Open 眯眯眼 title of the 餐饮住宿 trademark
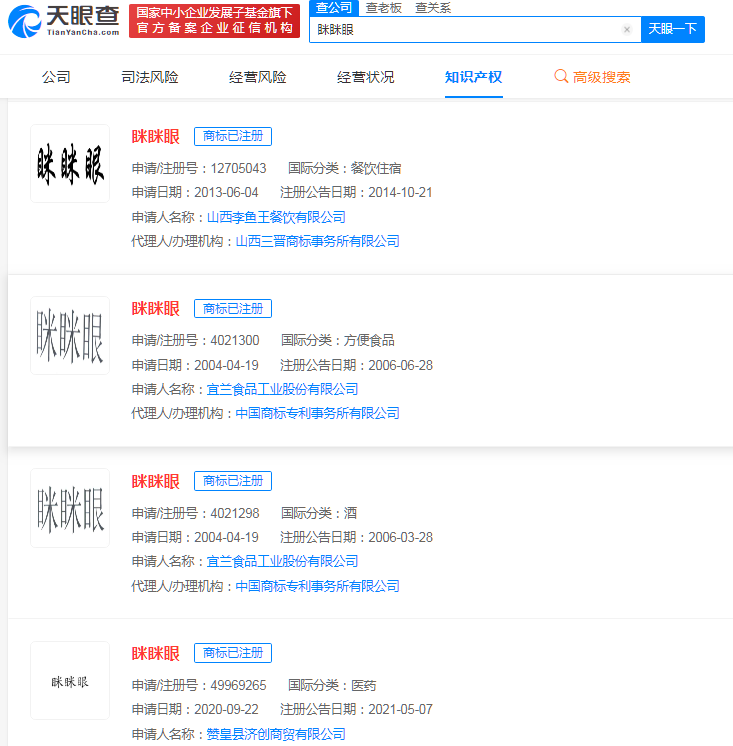Viewport: 733px width, 746px height. [156, 137]
